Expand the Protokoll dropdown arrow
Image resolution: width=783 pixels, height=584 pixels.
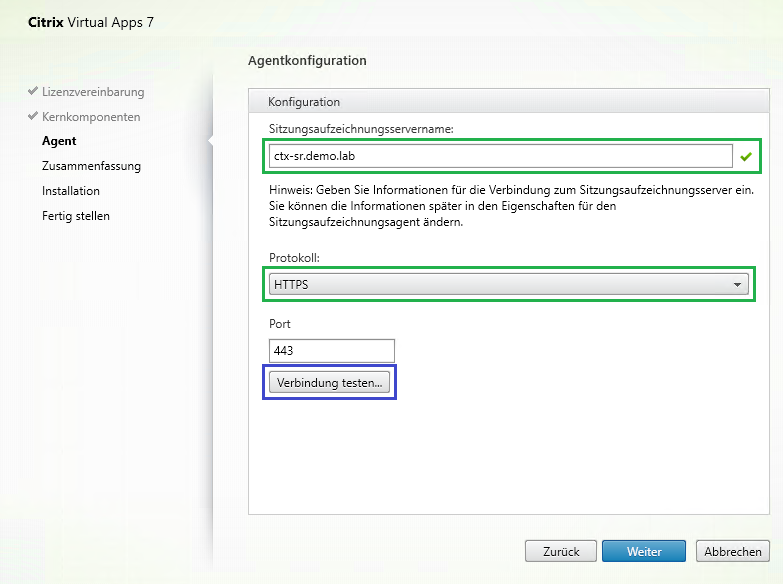coord(738,285)
